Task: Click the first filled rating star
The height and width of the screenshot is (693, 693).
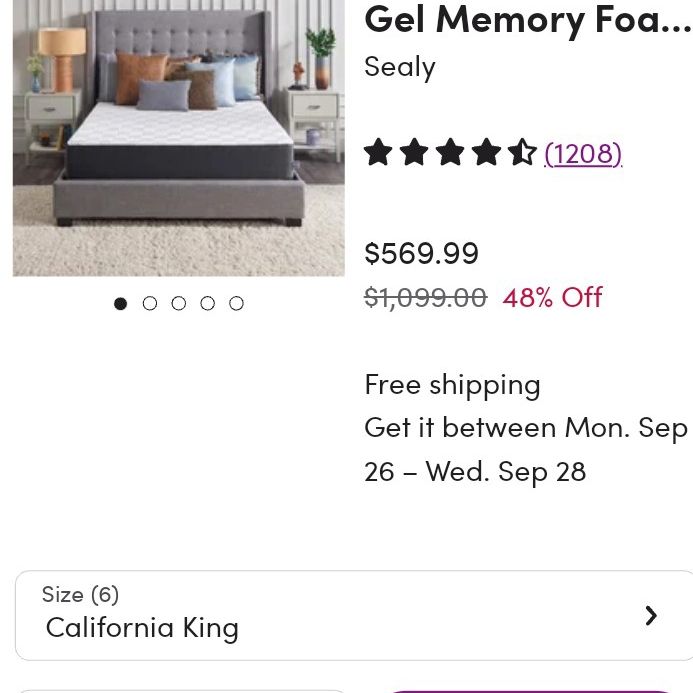Action: (378, 152)
